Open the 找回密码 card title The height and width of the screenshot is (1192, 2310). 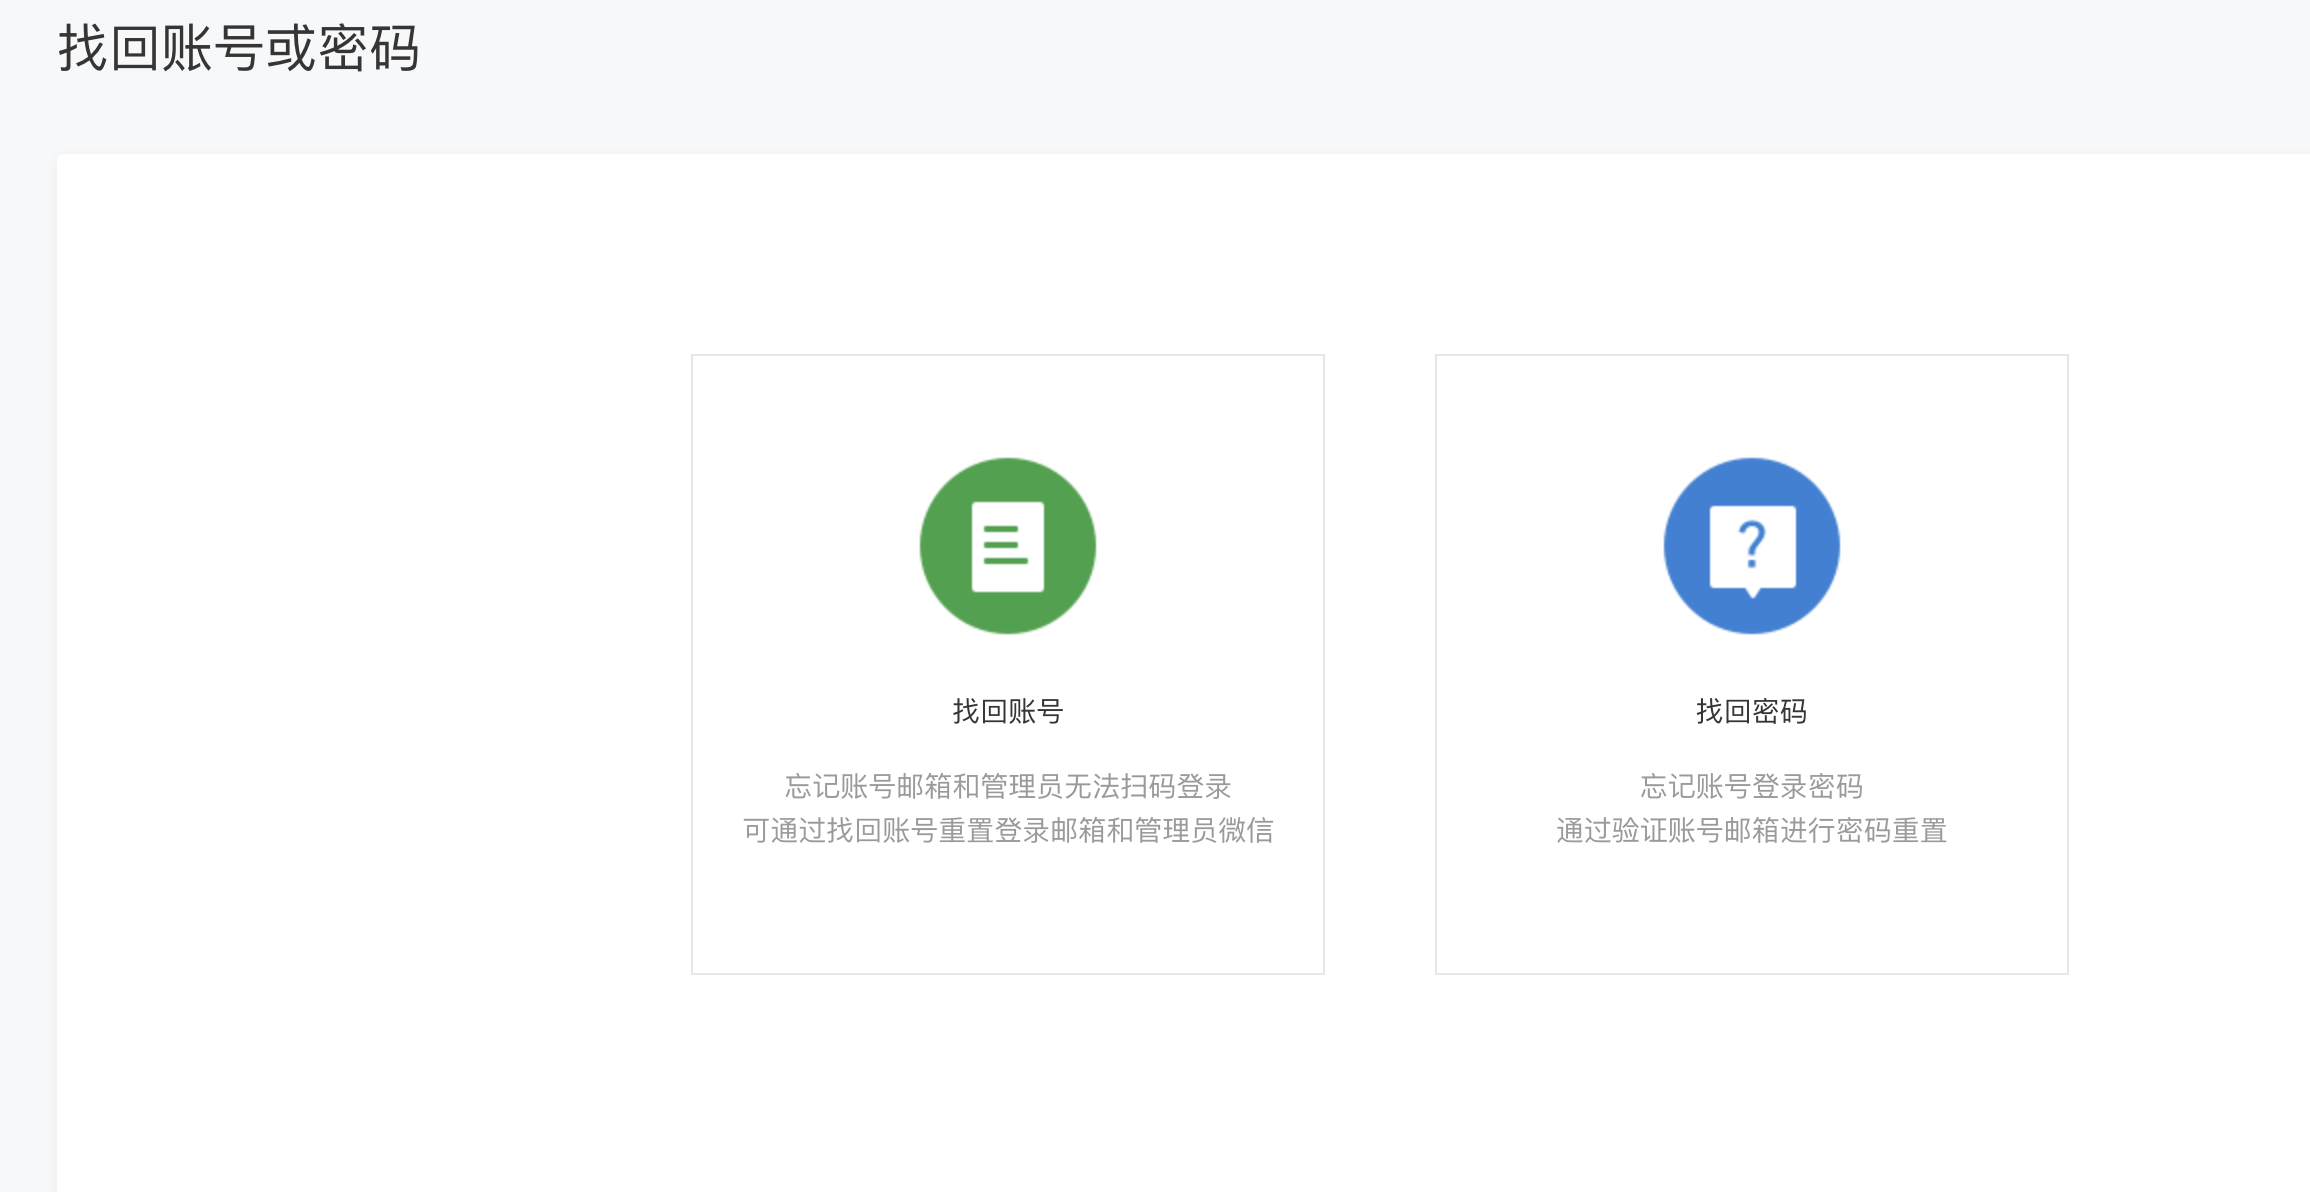click(1751, 711)
